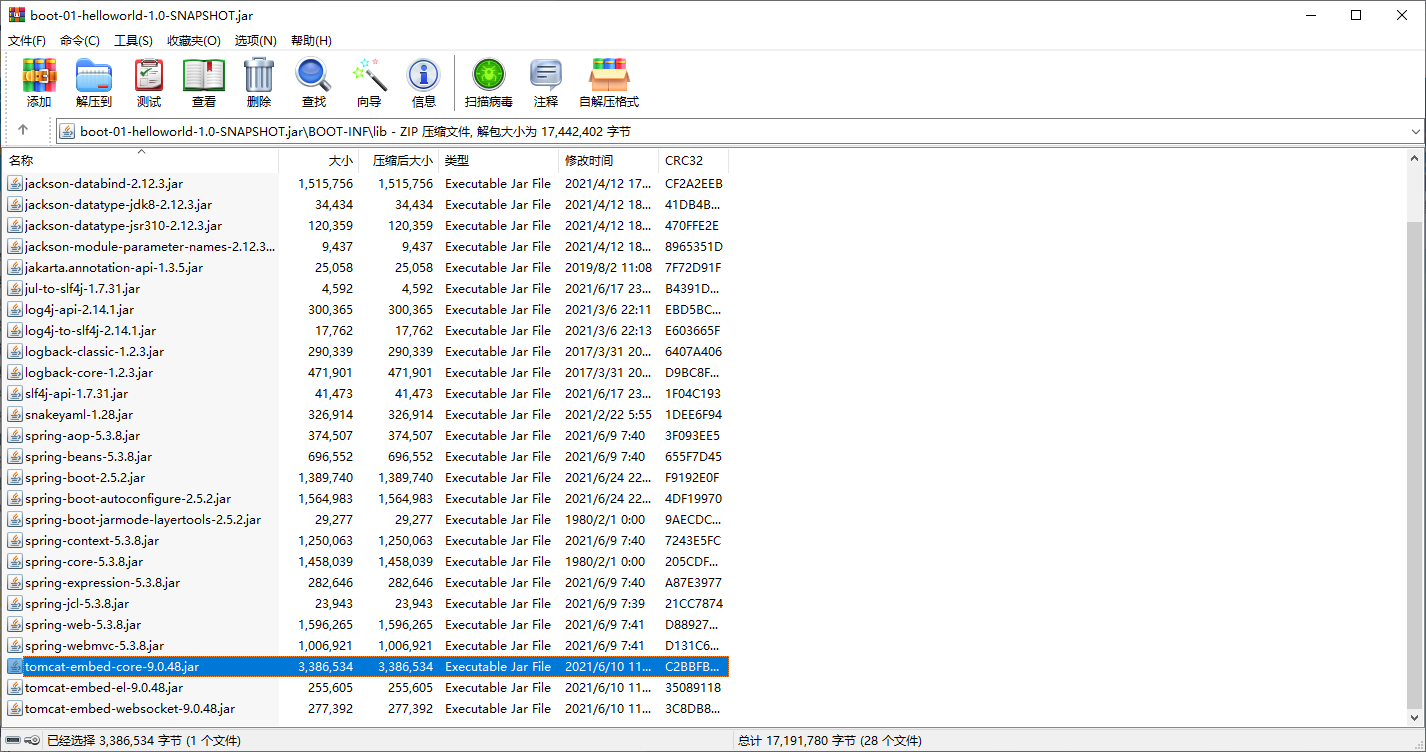This screenshot has height=752, width=1426.
Task: Select jul-to-slf4j-1.7.31.jar file
Action: tap(82, 288)
